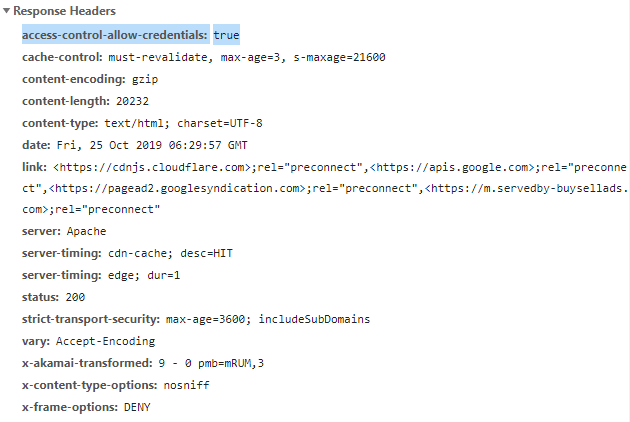Select the server-timing edge dur=1 row
The width and height of the screenshot is (630, 422).
(x=100, y=275)
